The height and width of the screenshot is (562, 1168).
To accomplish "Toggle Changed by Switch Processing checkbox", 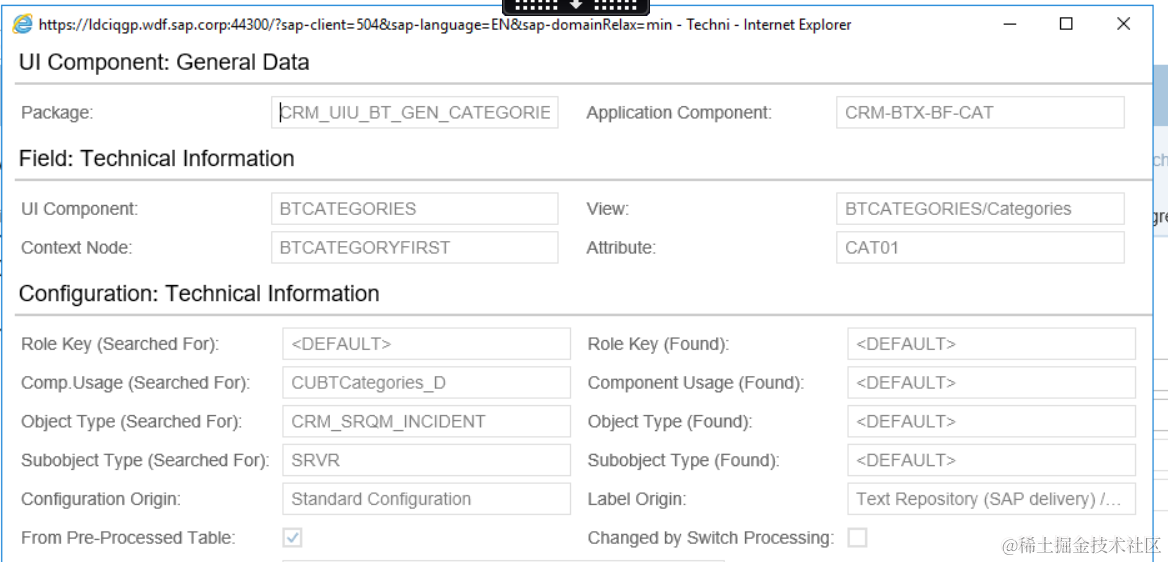I will point(857,537).
